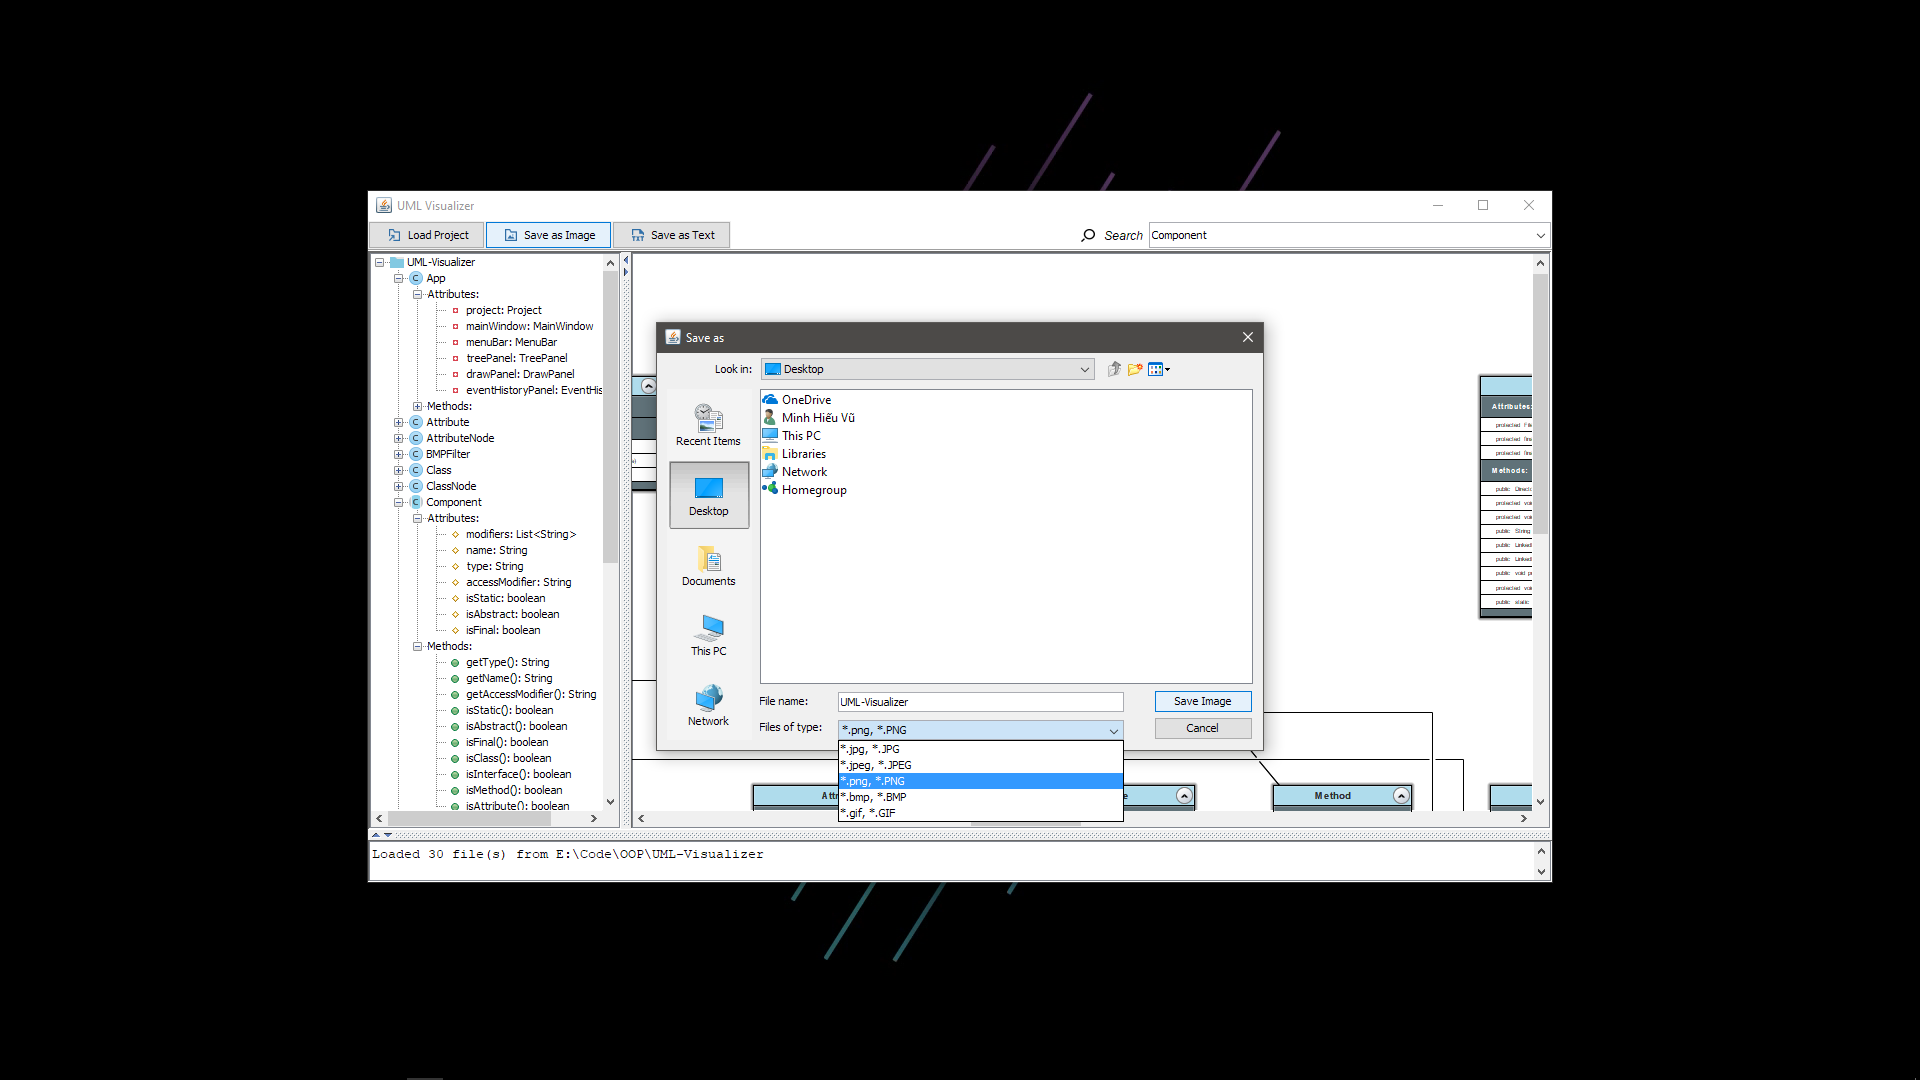
Task: Click the Cancel button in dialog
Action: (x=1202, y=728)
